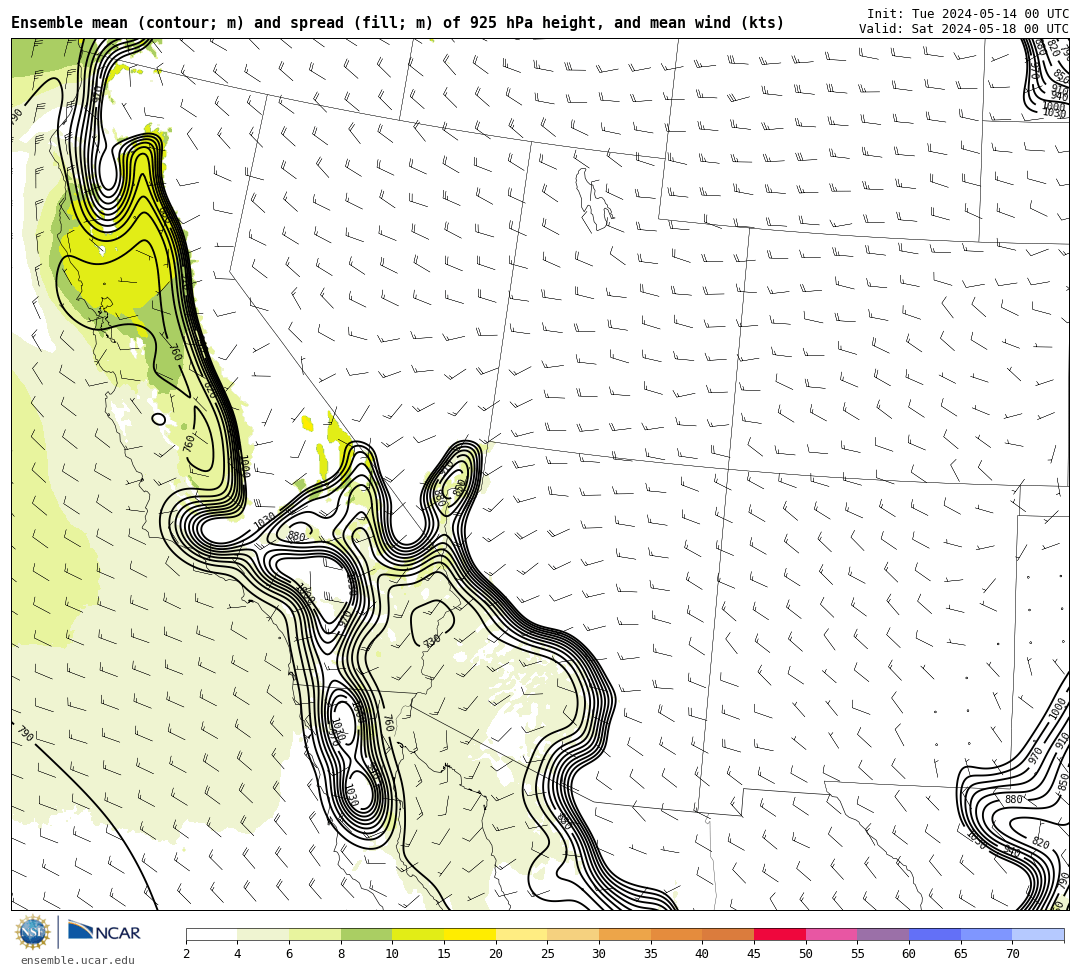Pick the light green 6–8 colorbar swatch
This screenshot has width=1080, height=973.
click(315, 935)
